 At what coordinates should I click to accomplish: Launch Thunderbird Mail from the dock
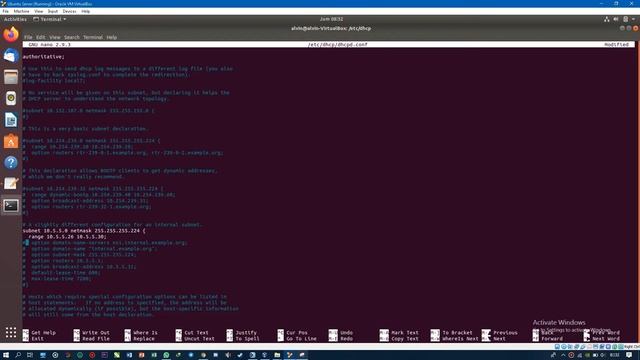(11, 56)
